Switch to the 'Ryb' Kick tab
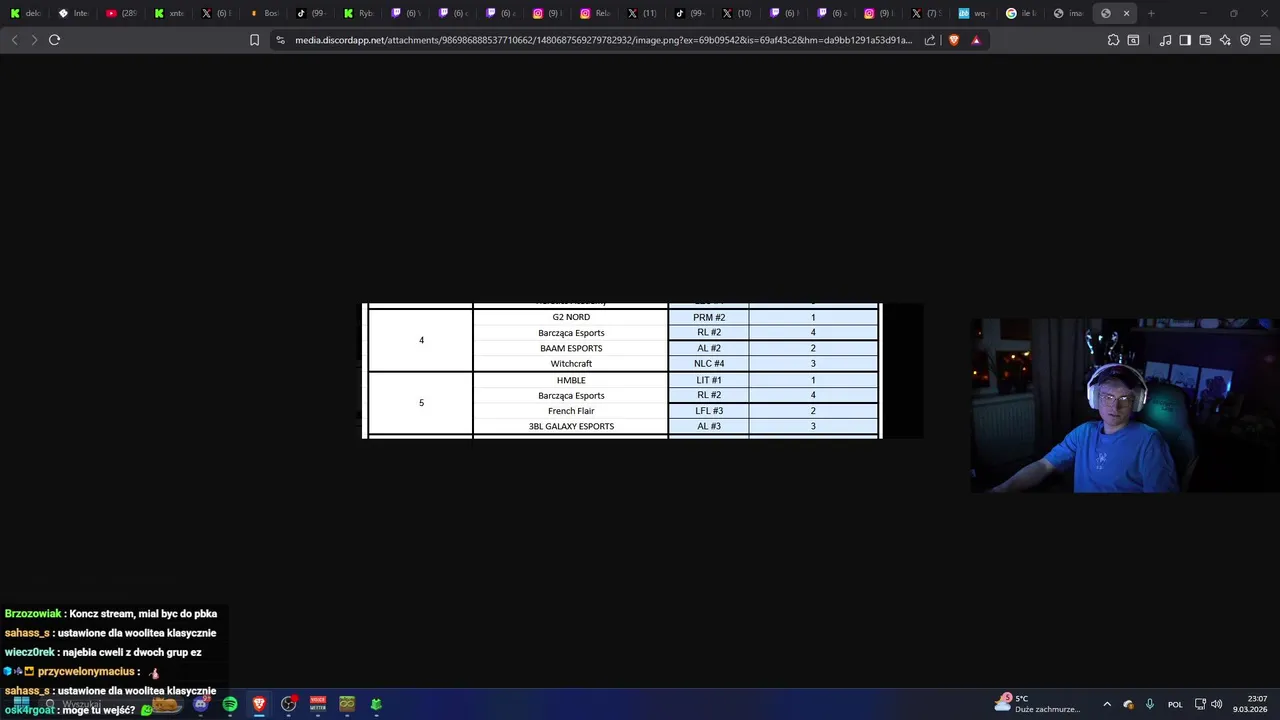This screenshot has height=720, width=1280. pos(358,13)
